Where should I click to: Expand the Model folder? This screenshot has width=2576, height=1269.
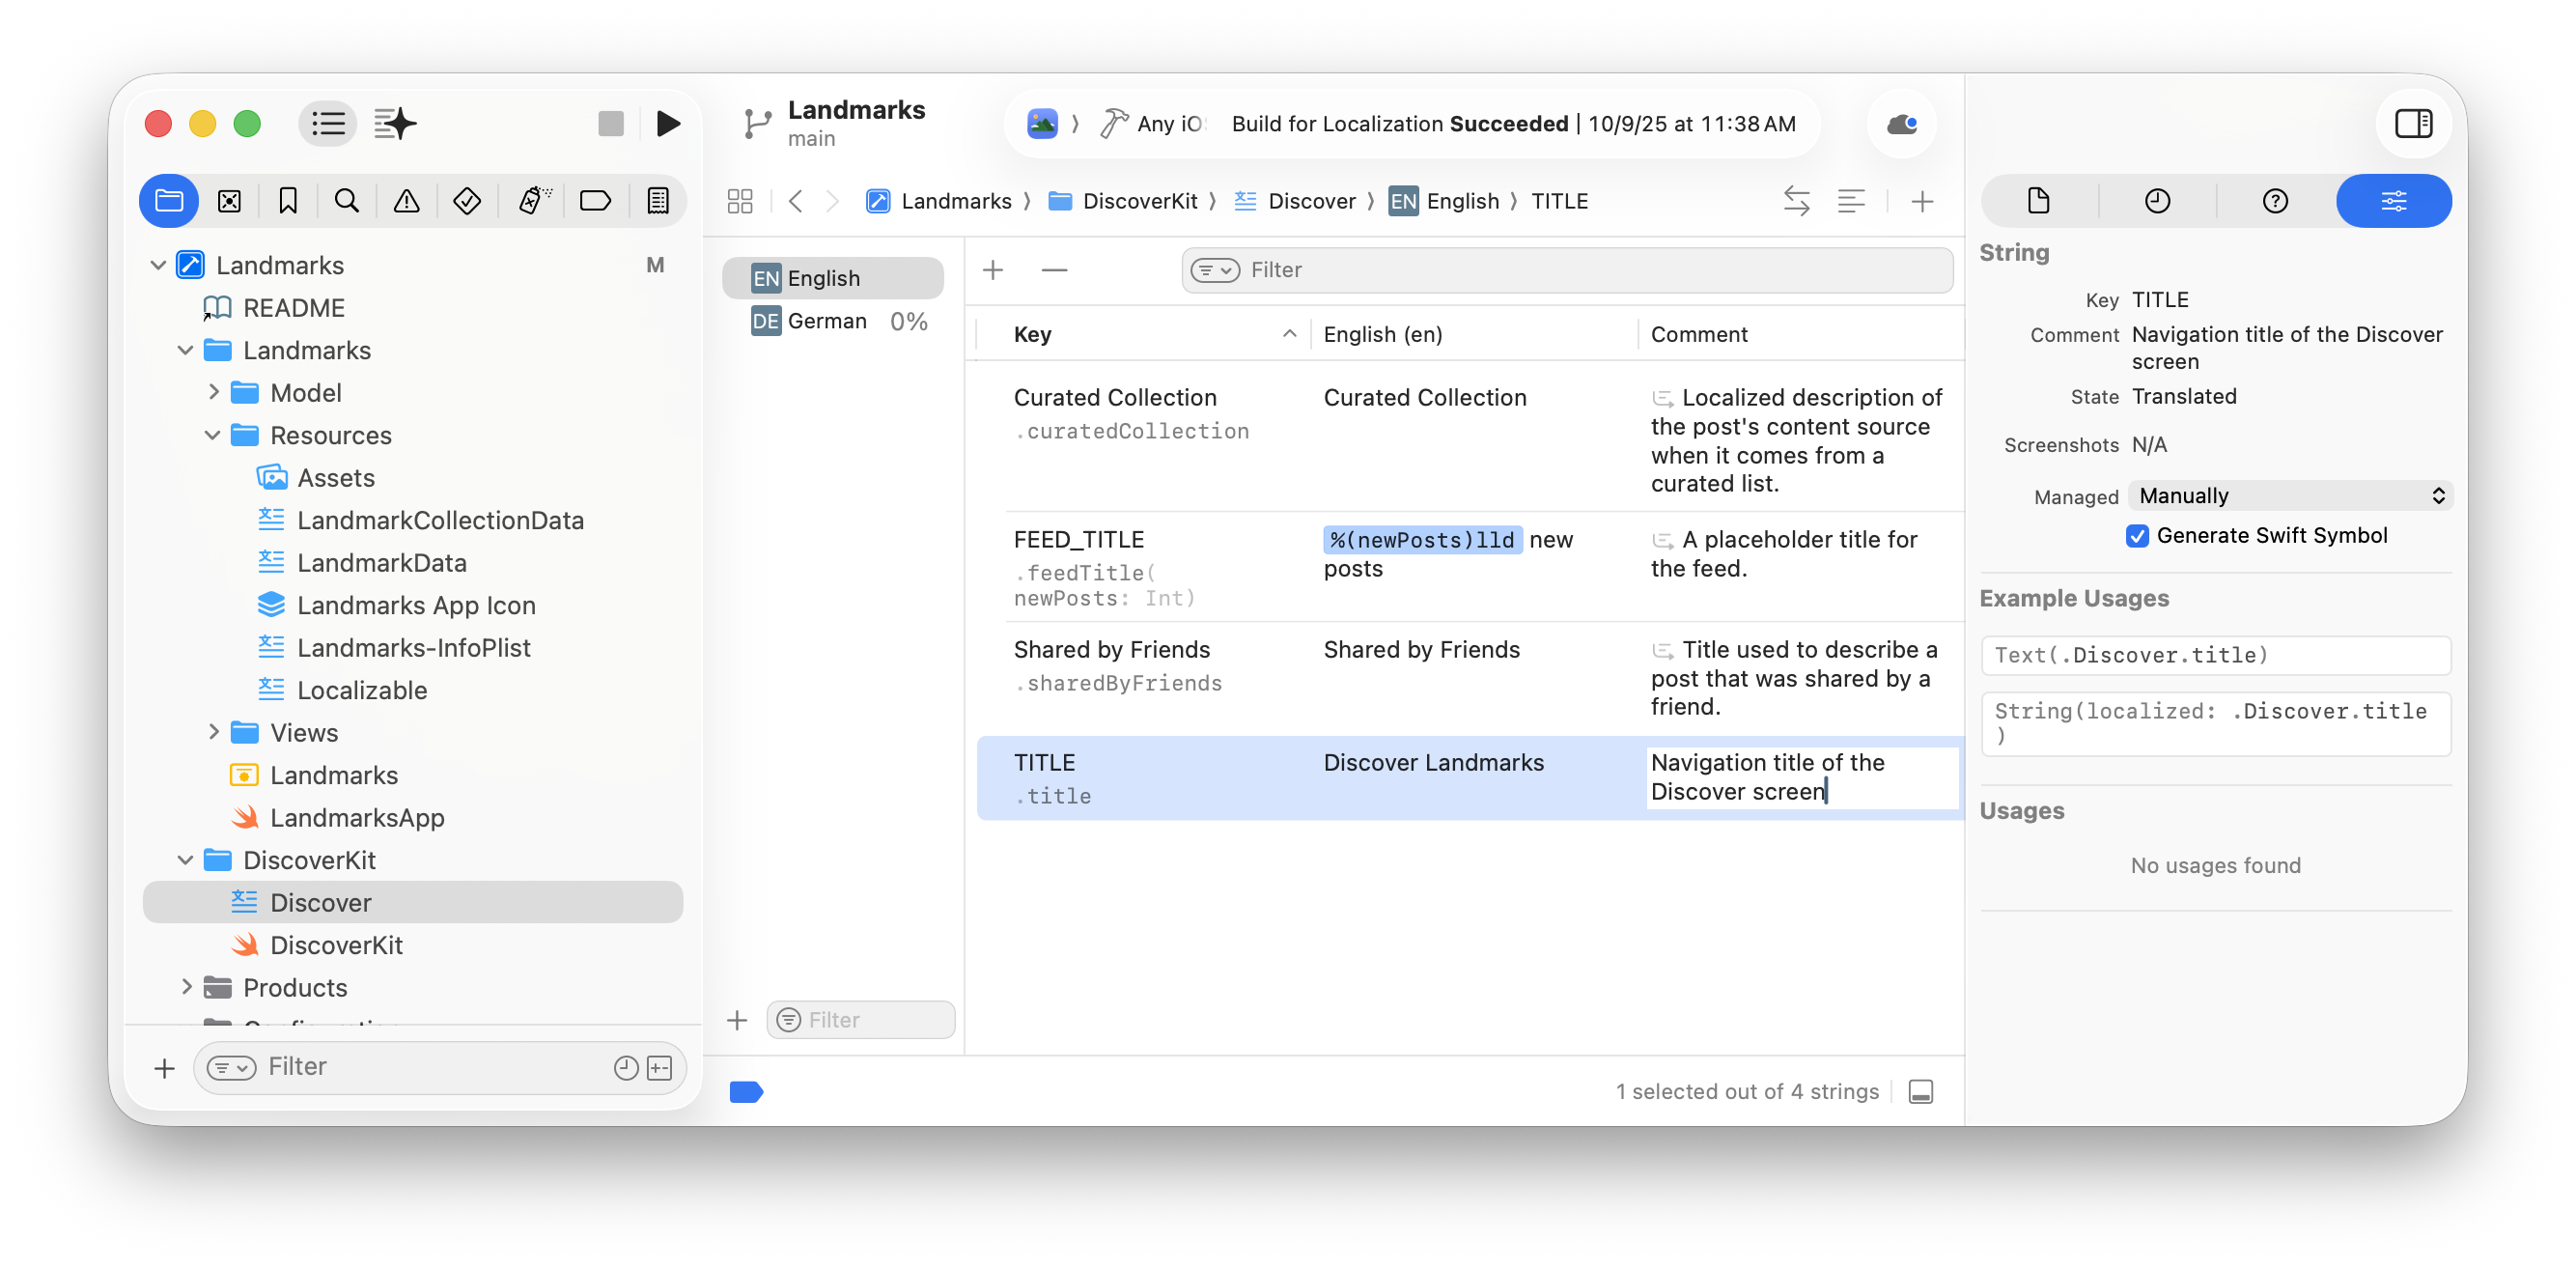coord(213,392)
